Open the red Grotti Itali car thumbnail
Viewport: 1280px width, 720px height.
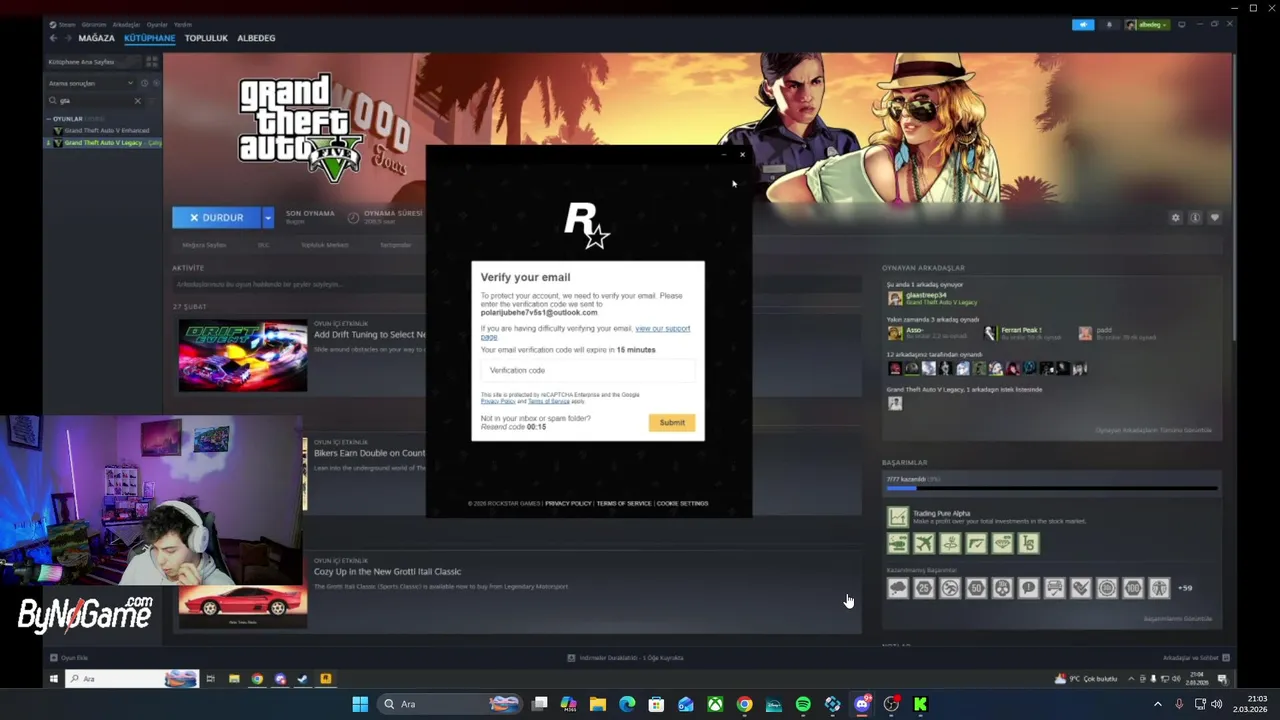(243, 605)
